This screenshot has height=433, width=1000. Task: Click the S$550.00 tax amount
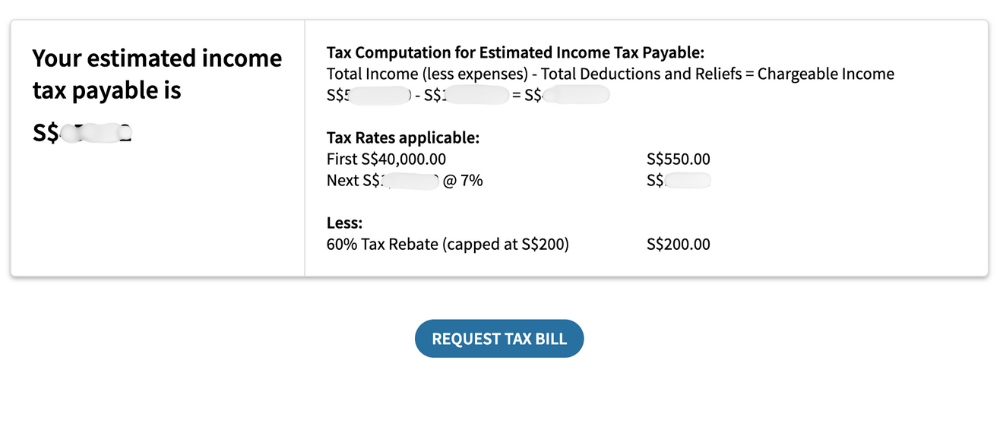(678, 159)
